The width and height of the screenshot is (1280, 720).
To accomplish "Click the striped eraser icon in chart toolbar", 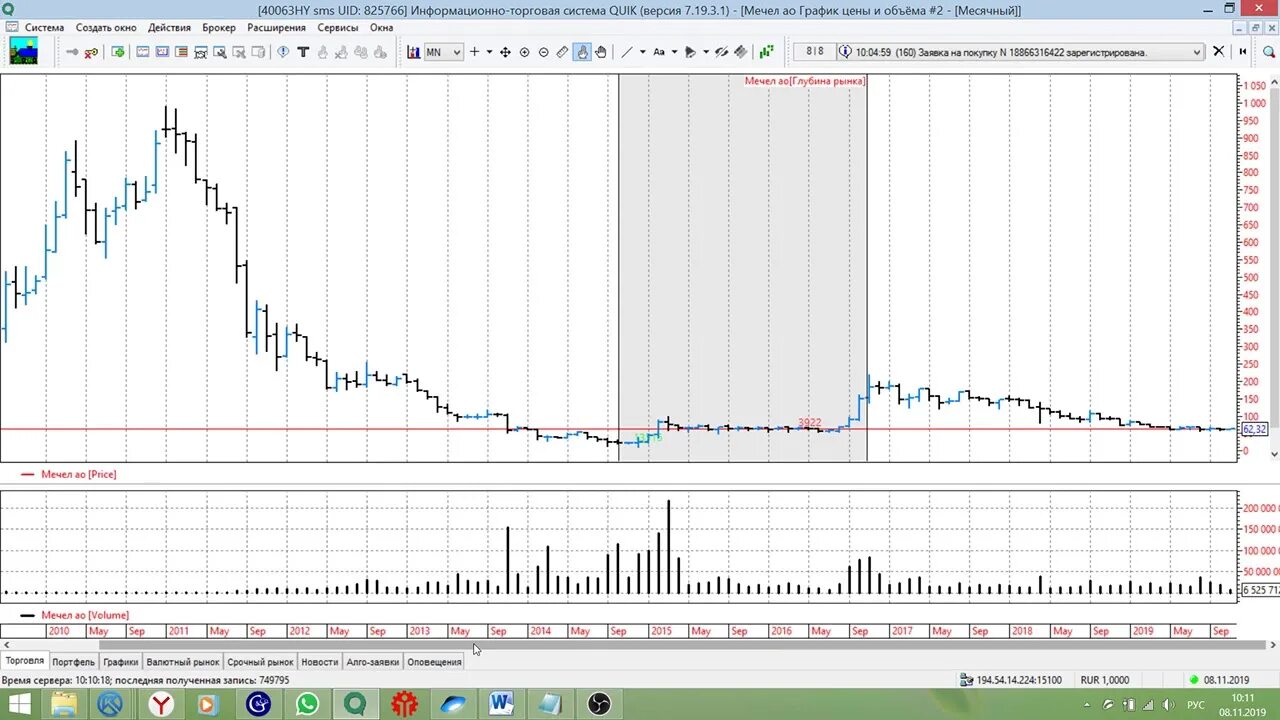I will (740, 52).
